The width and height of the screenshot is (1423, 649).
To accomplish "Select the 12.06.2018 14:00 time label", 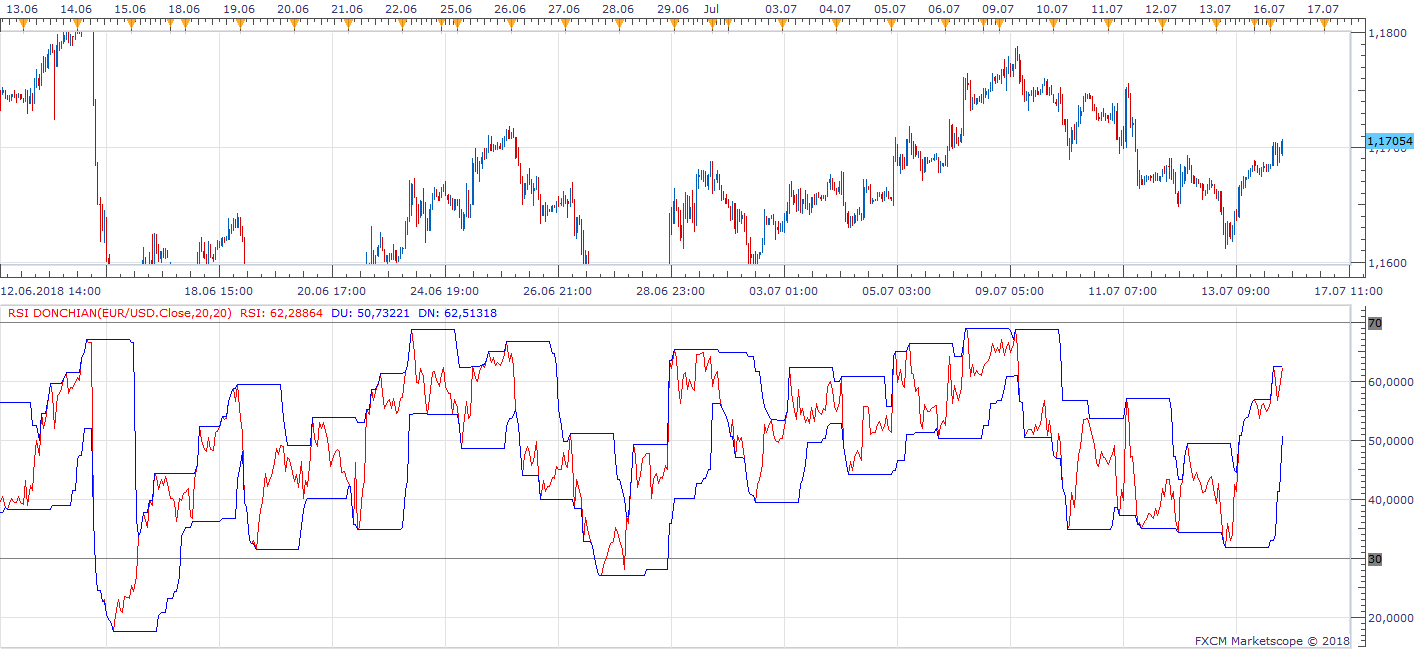I will pyautogui.click(x=51, y=291).
